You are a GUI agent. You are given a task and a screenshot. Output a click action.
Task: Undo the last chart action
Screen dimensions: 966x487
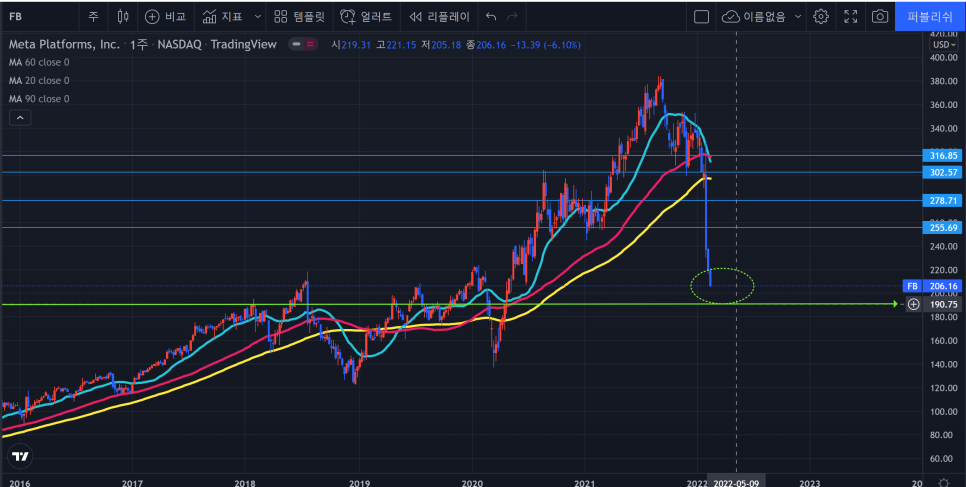[490, 17]
